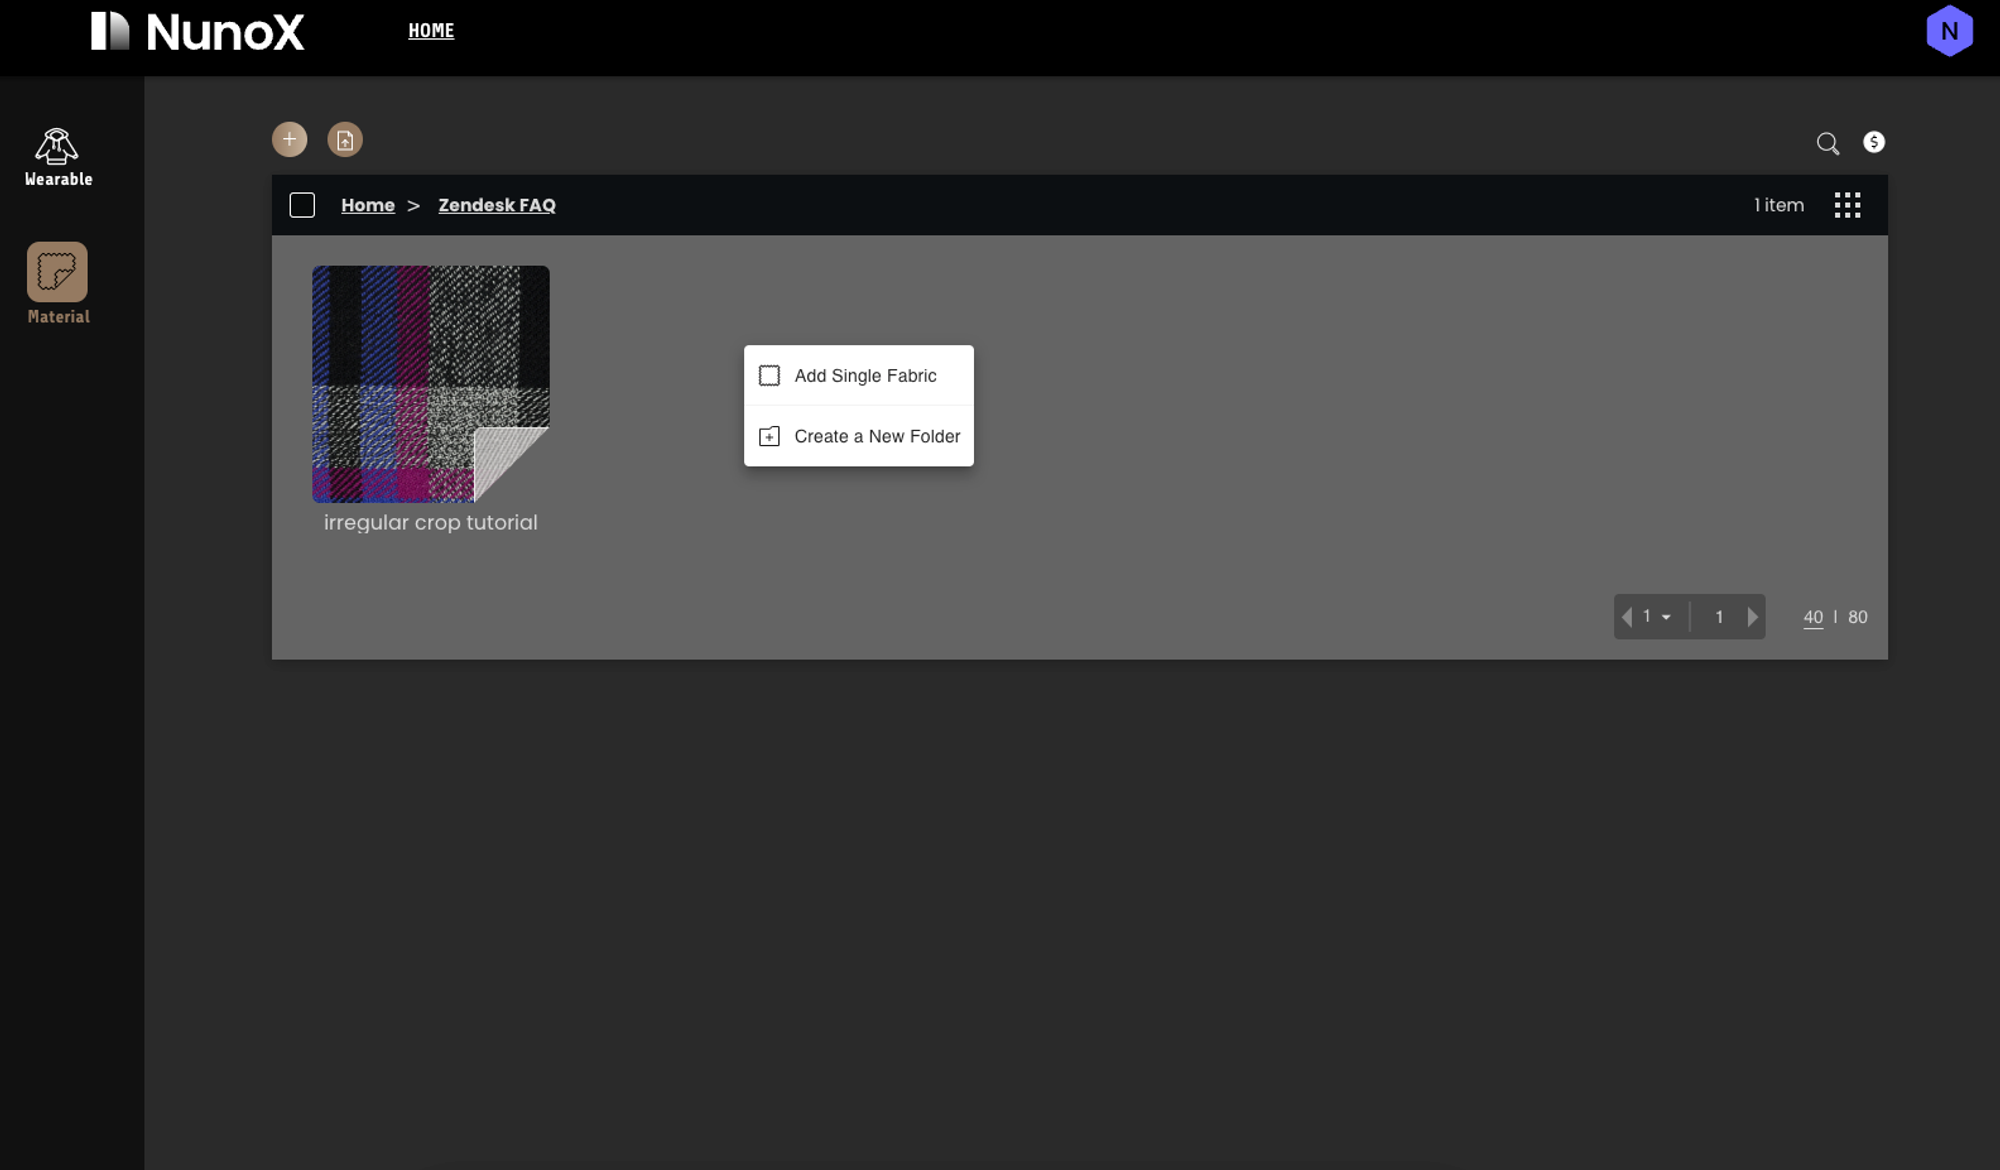Image resolution: width=2000 pixels, height=1170 pixels.
Task: Expand the page number dropdown
Action: (x=1656, y=617)
